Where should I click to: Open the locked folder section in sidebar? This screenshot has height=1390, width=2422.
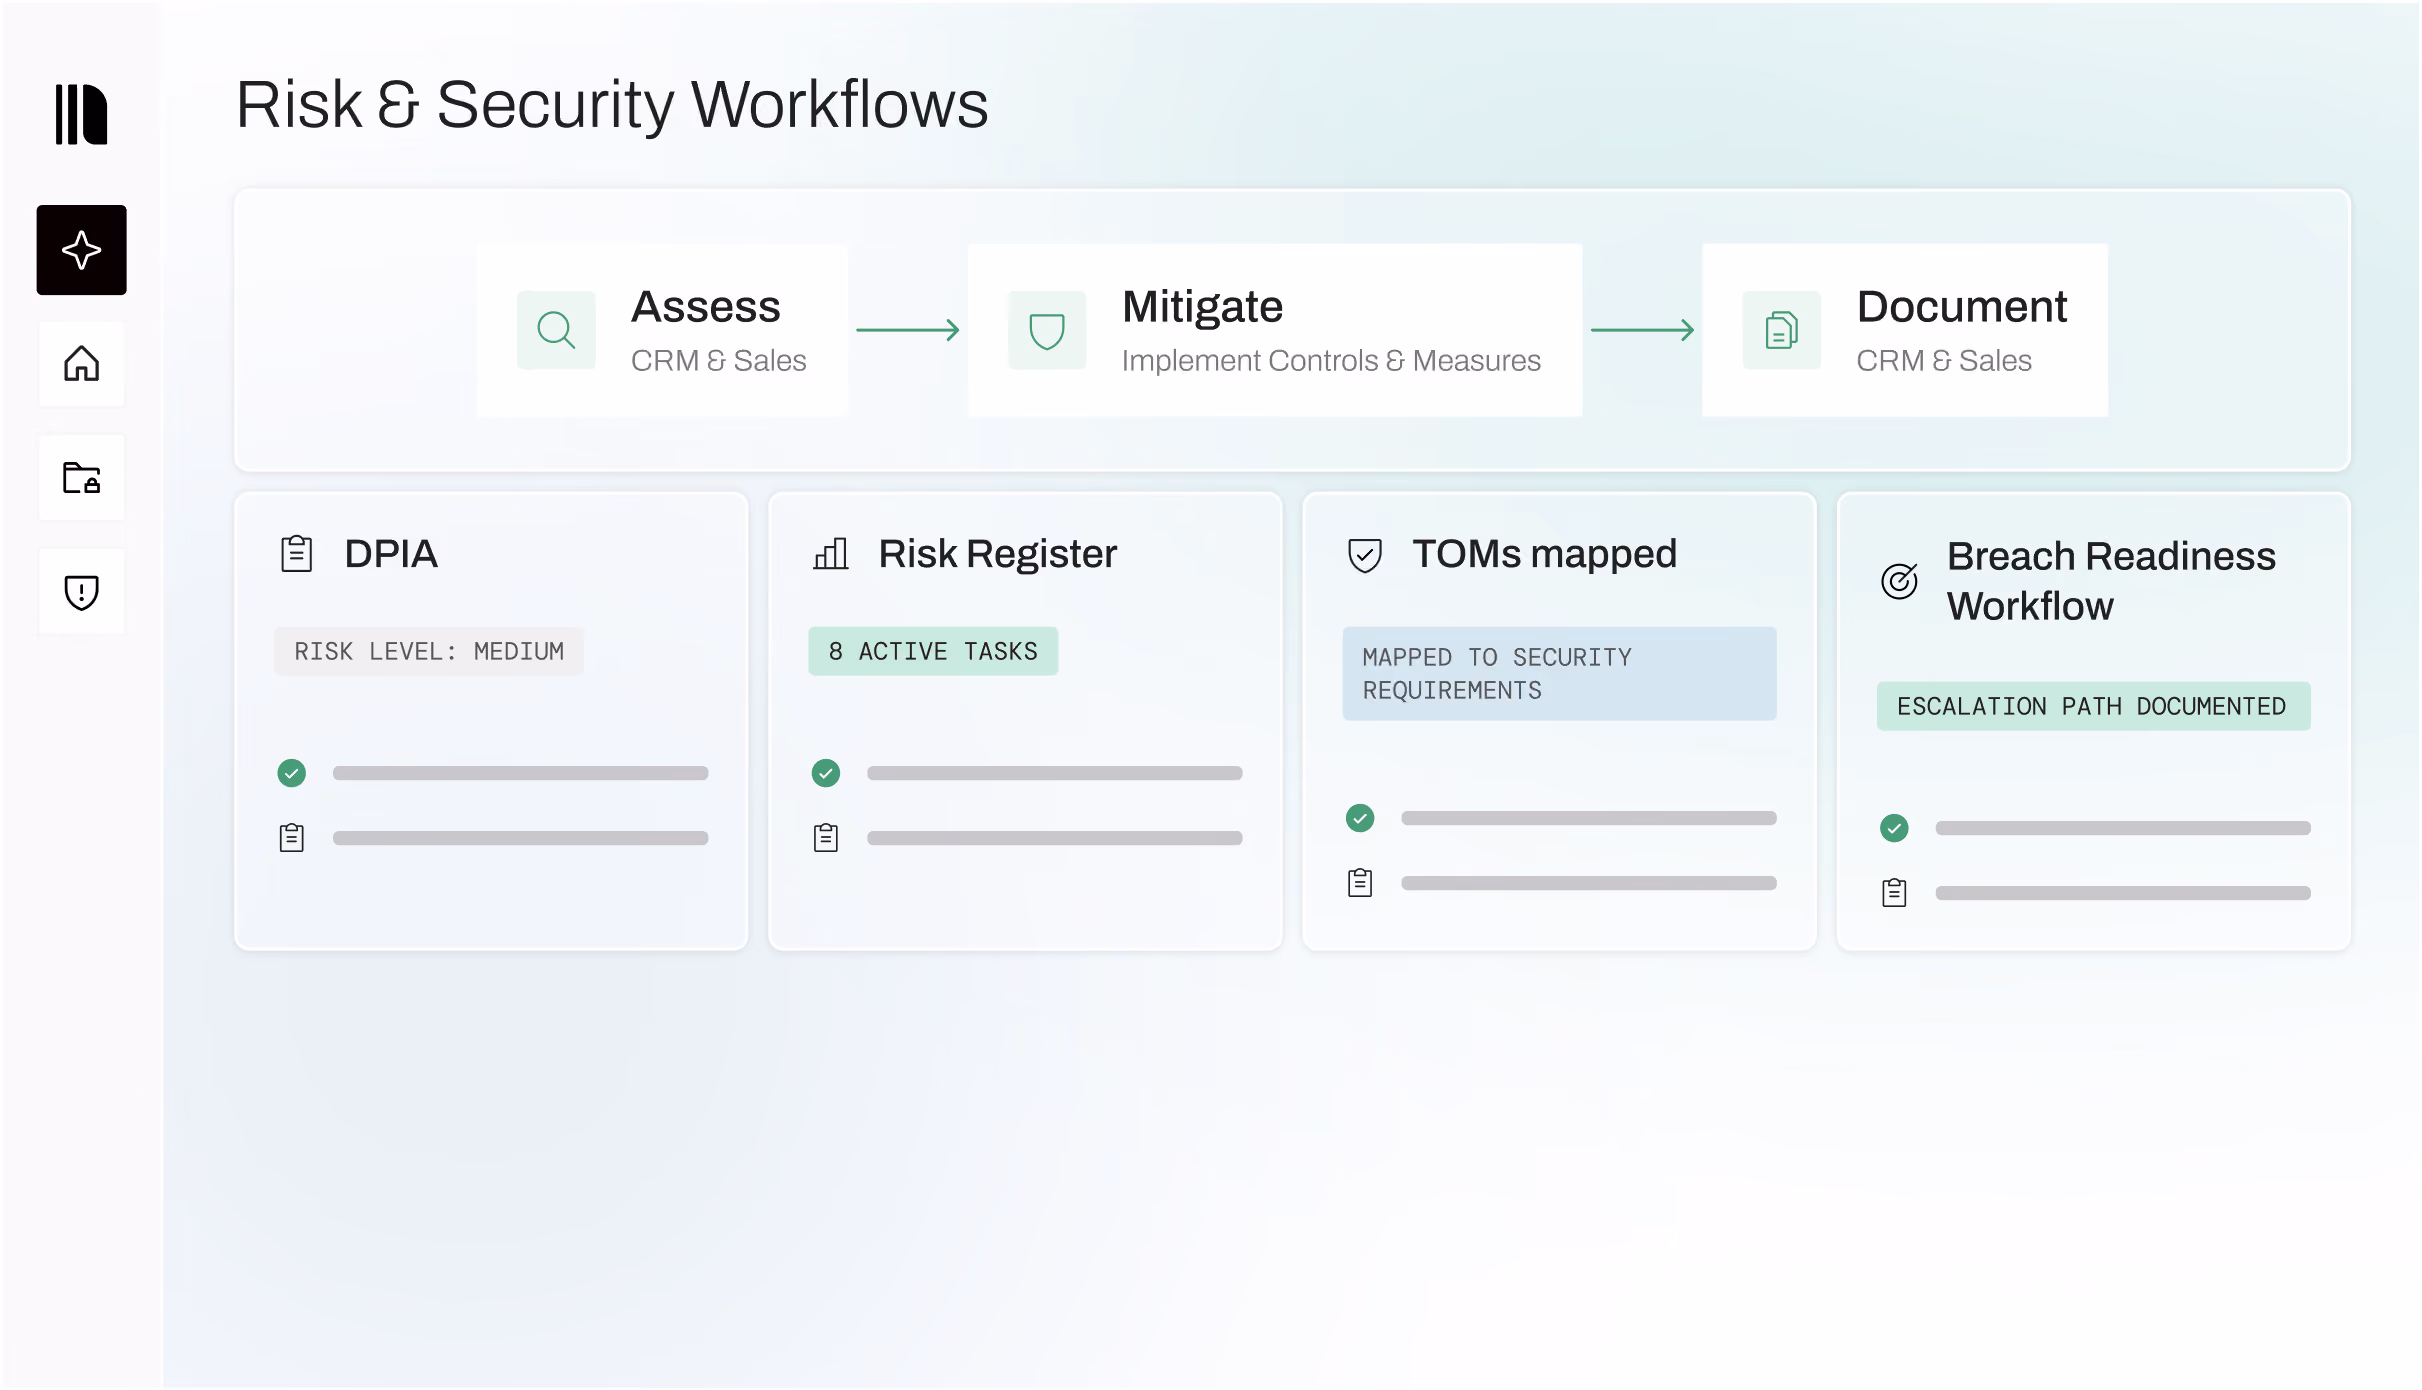82,478
